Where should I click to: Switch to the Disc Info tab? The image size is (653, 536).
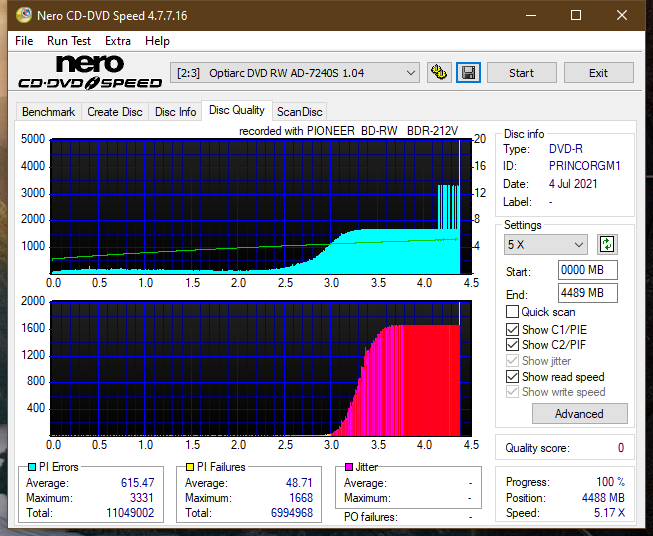(175, 112)
